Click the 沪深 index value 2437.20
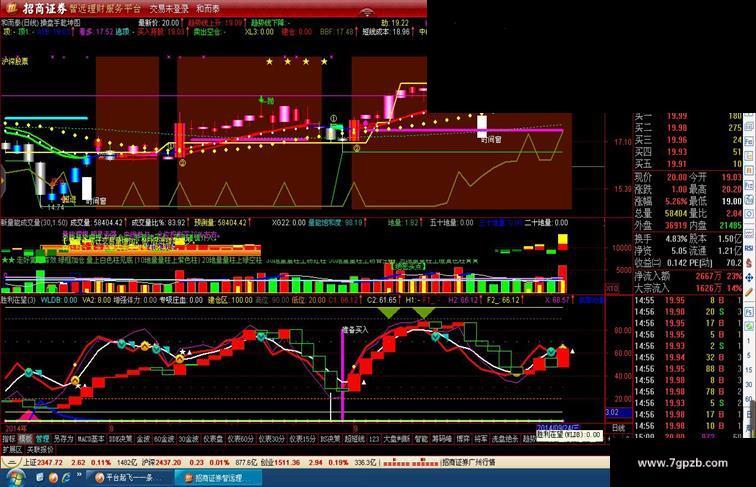756x487 pixels. (168, 462)
